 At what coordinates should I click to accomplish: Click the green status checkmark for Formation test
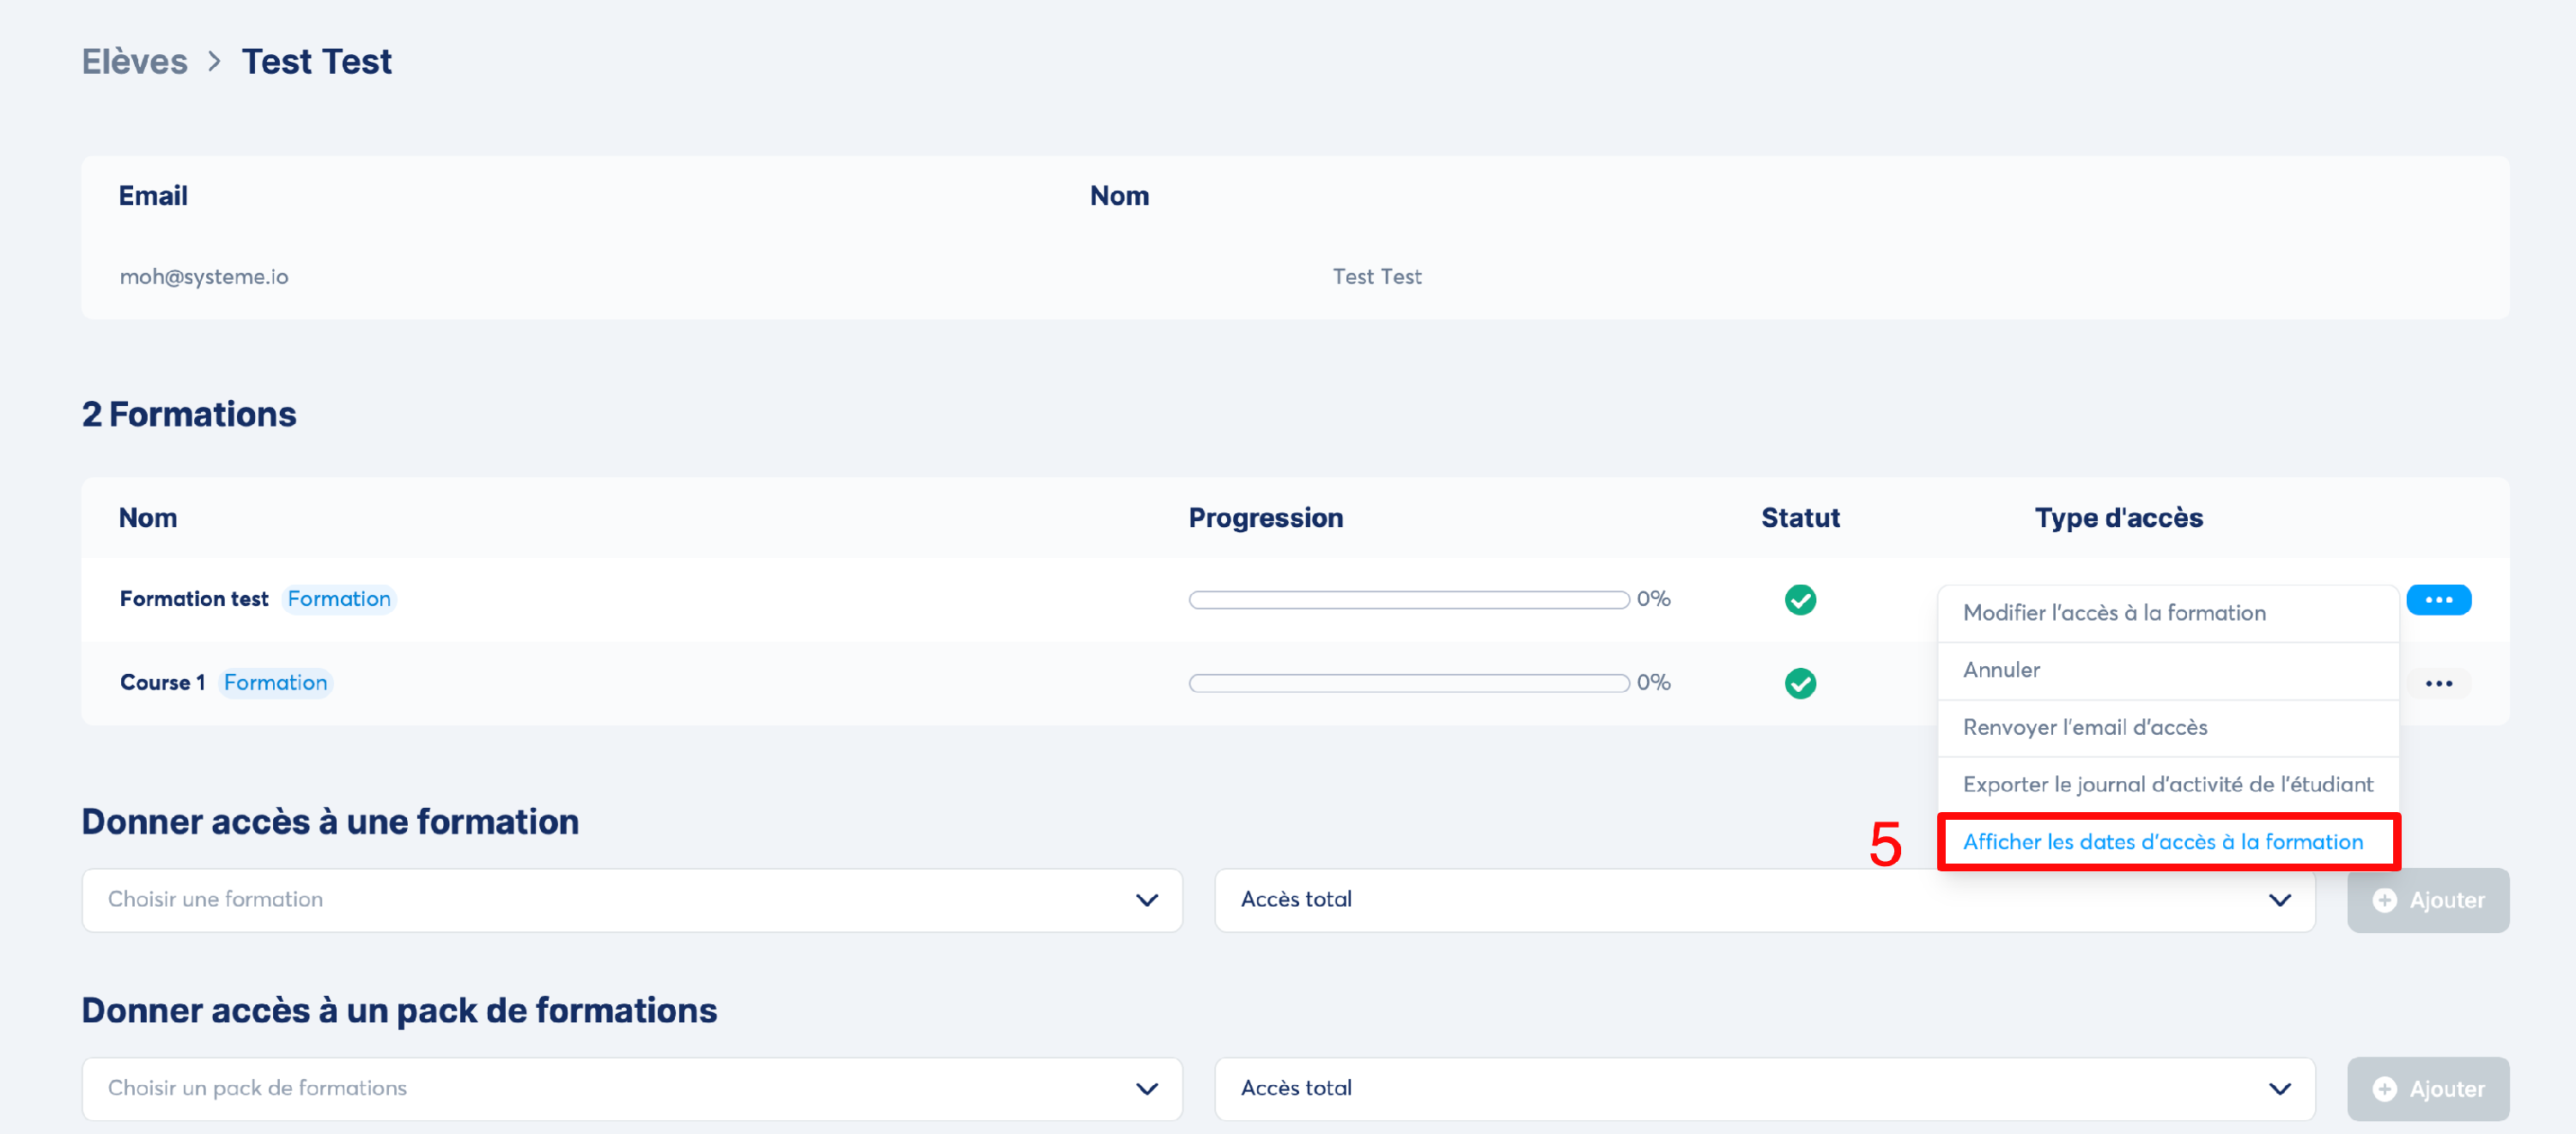(x=1799, y=599)
